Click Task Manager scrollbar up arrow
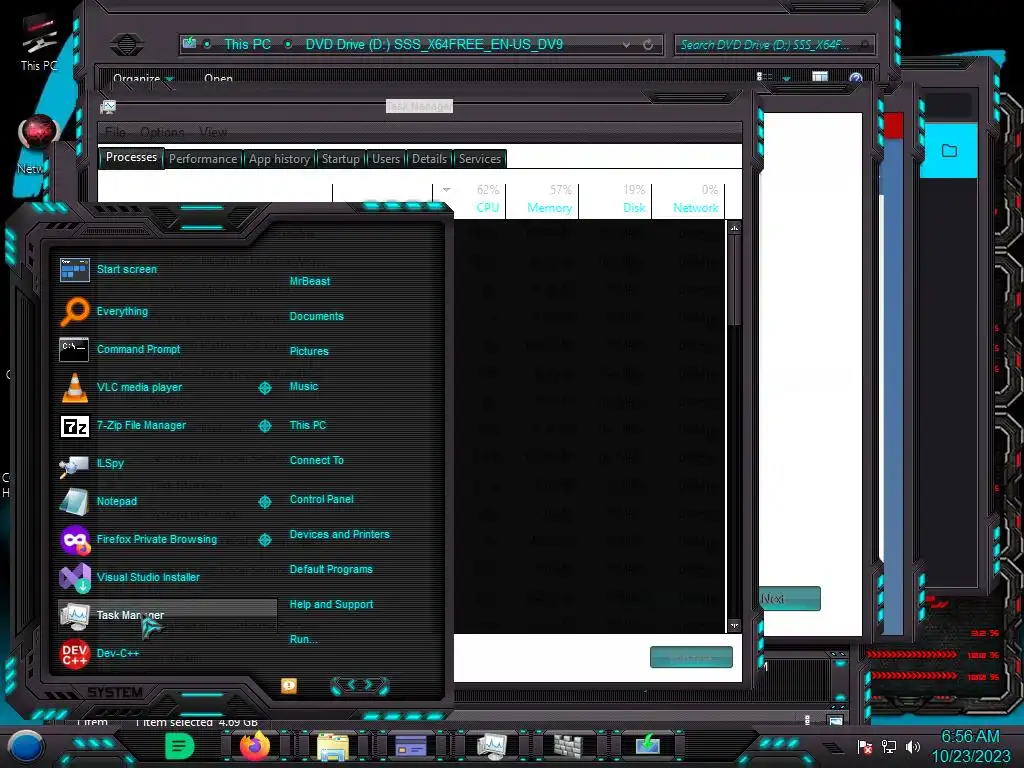The width and height of the screenshot is (1024, 768). (x=734, y=228)
